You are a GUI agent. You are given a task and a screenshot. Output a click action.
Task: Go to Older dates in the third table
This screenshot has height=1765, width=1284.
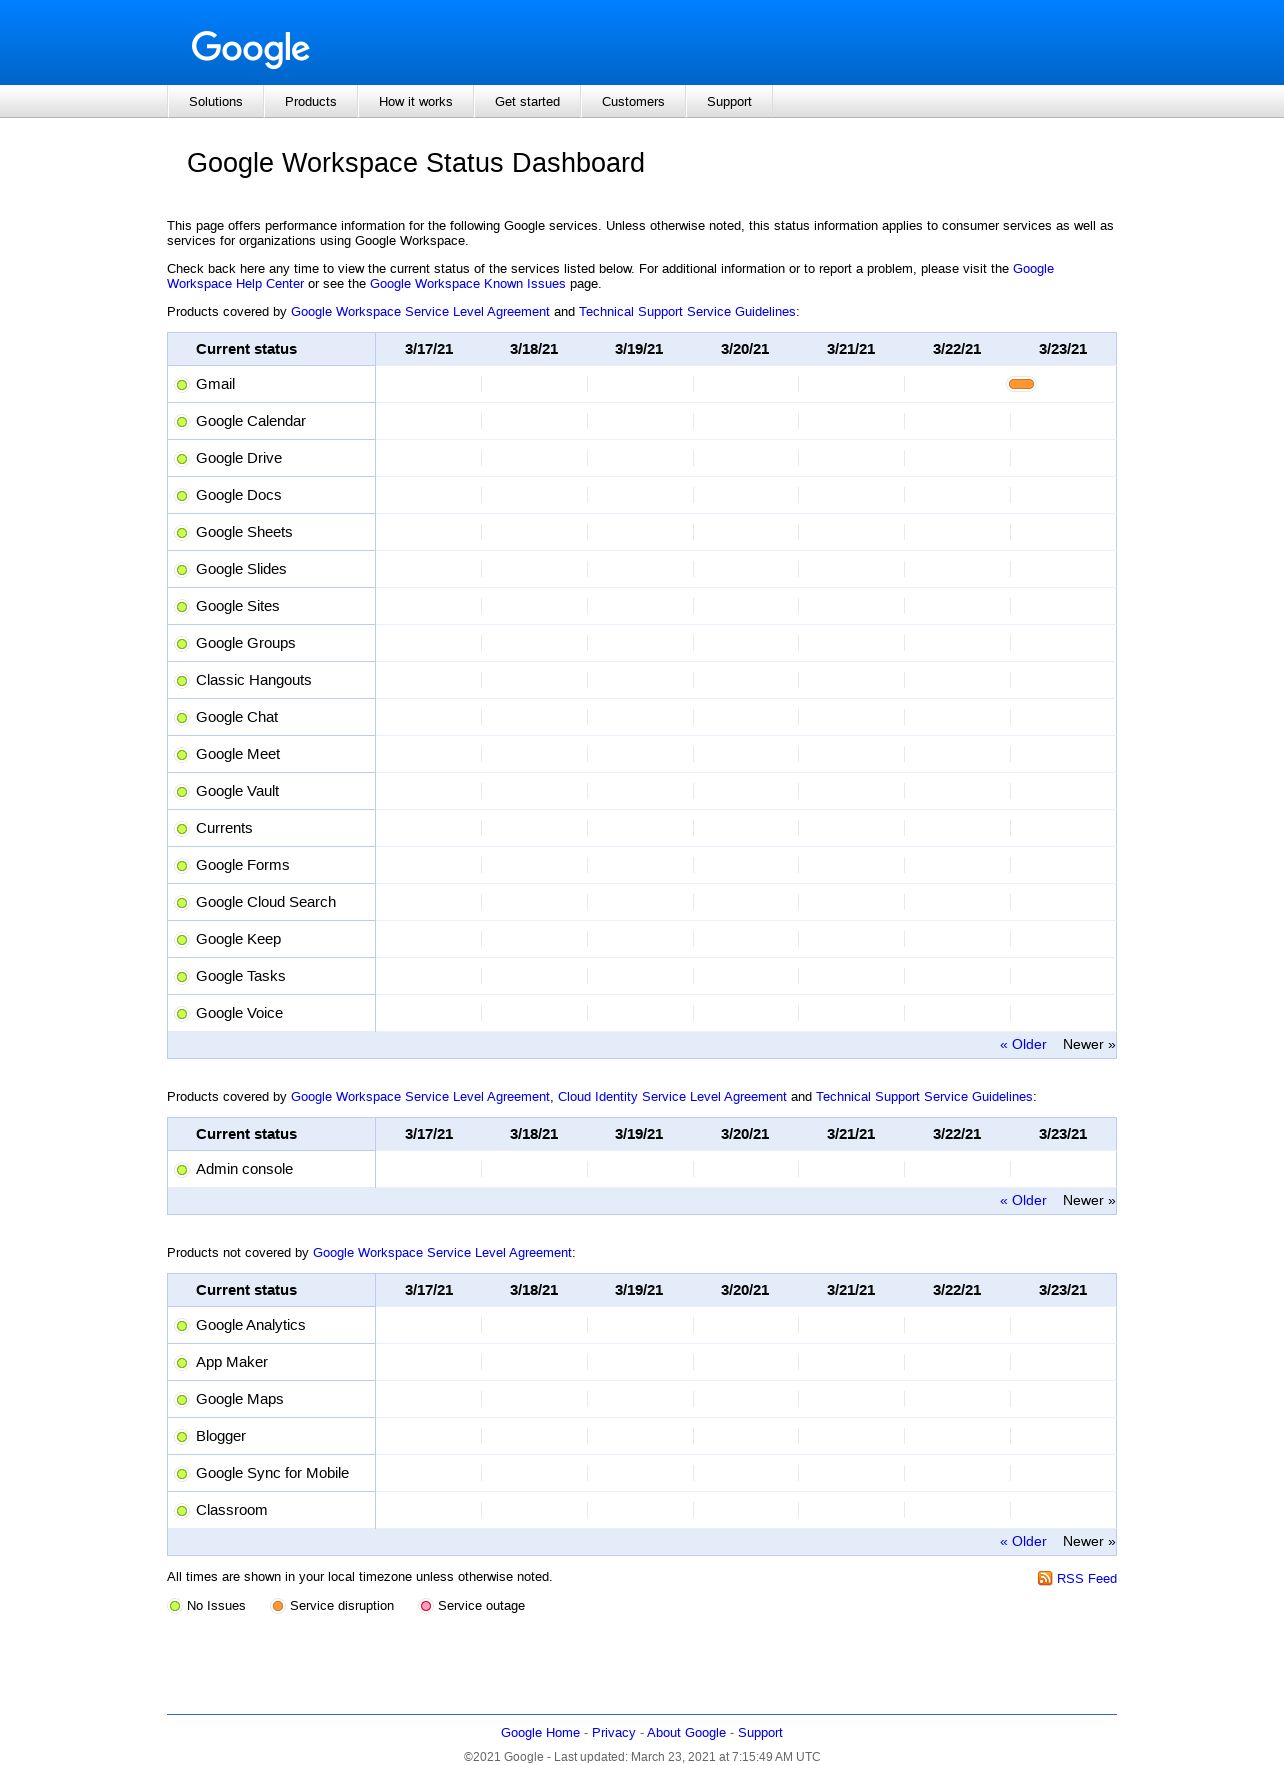[x=1023, y=1542]
